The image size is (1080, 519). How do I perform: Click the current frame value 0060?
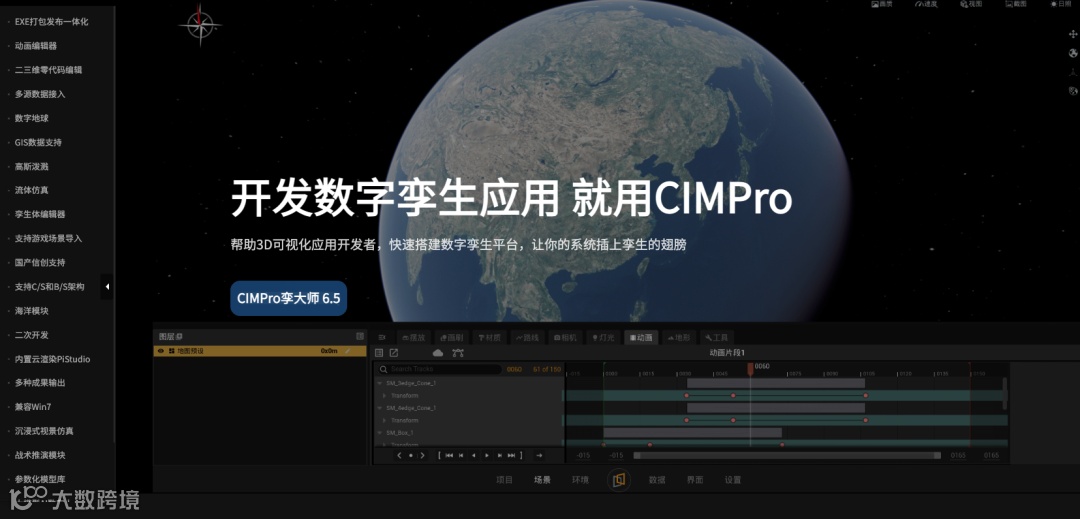click(x=514, y=370)
